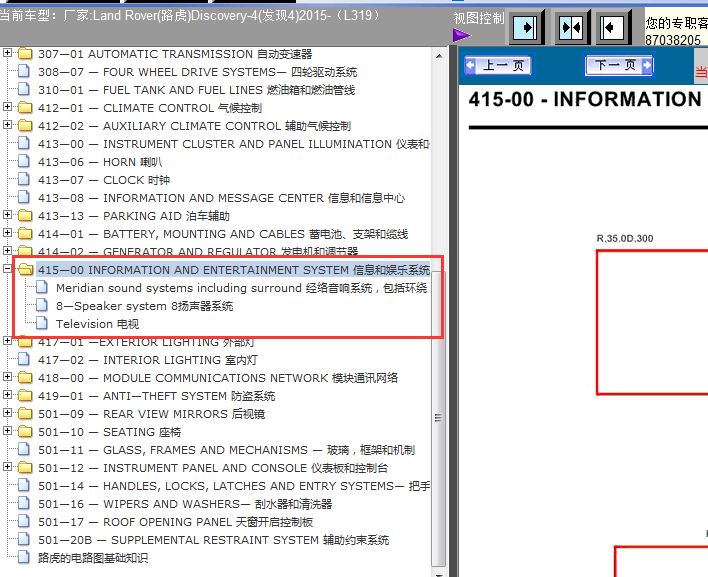Select 501-11 GLASS, FRAMES AND MECHANISMS

226,450
